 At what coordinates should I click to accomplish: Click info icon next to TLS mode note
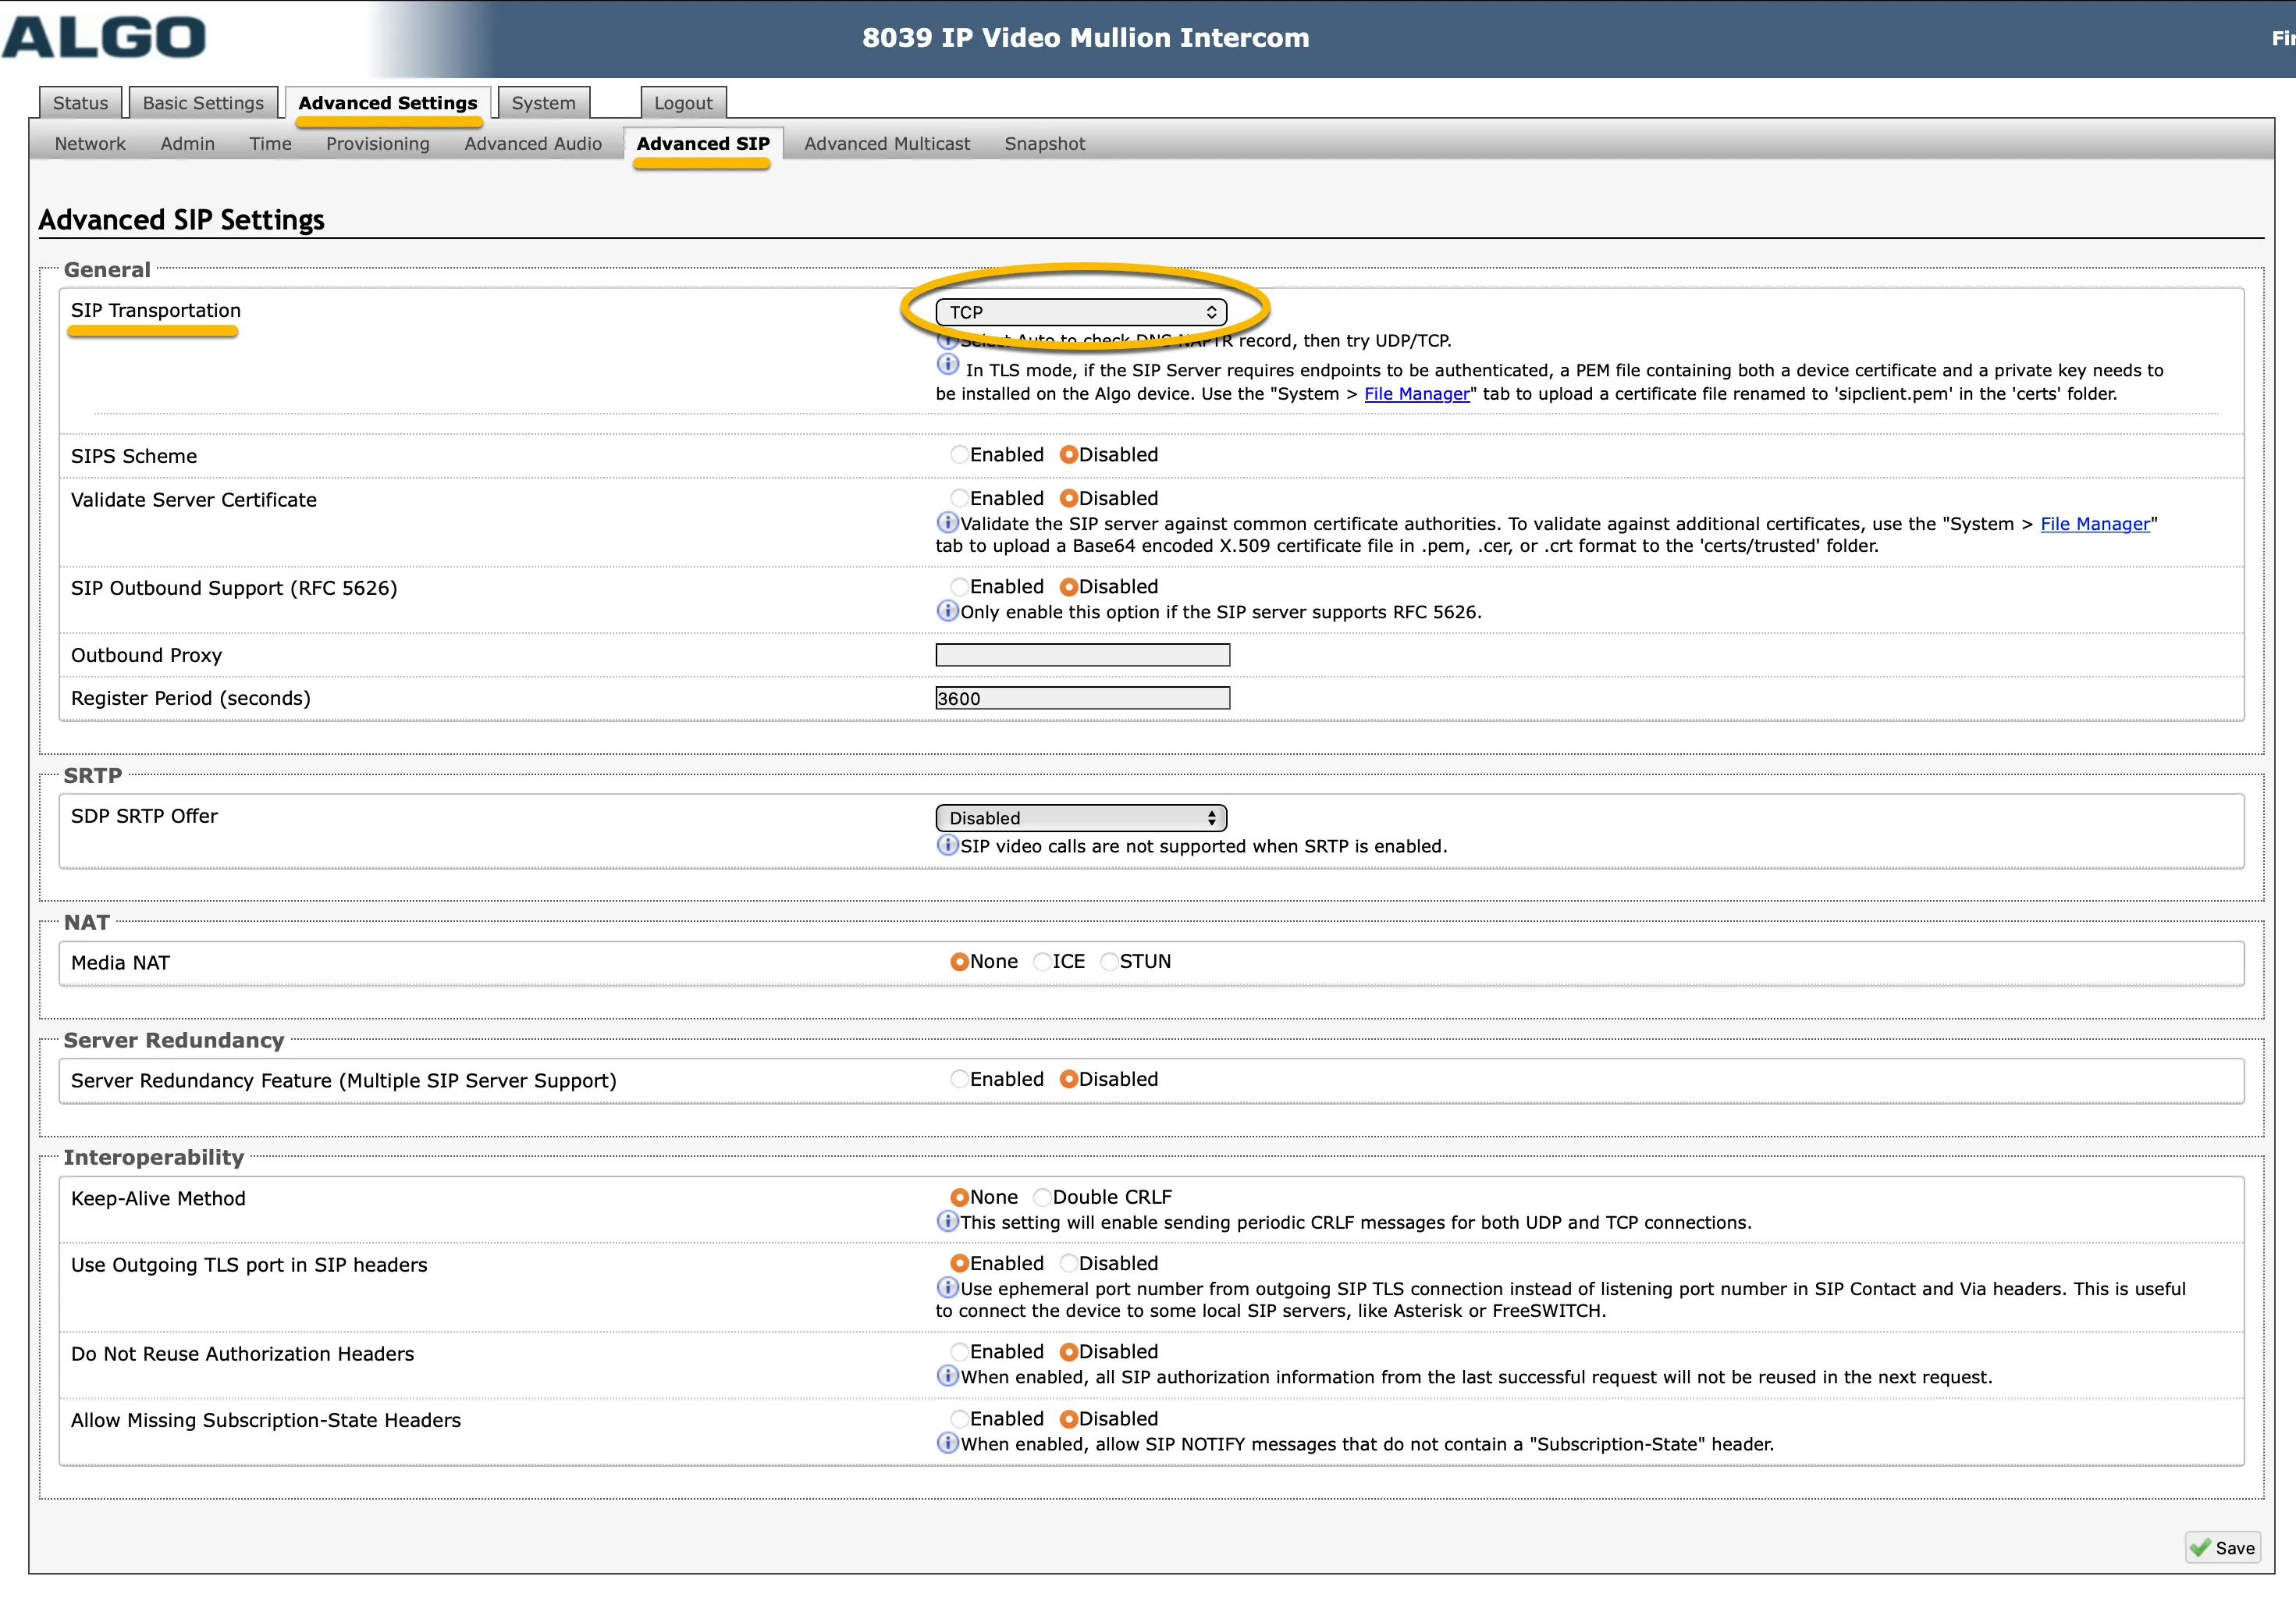coord(947,365)
